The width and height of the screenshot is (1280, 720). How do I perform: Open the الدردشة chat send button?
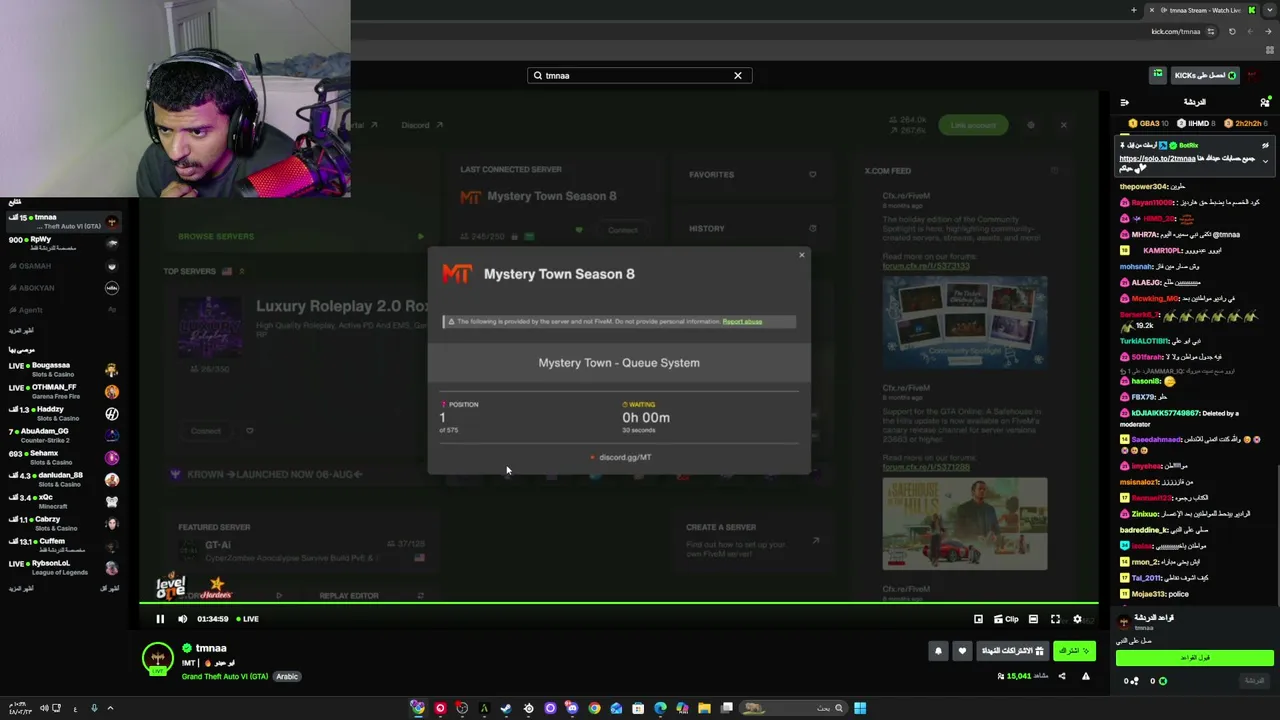click(1254, 681)
